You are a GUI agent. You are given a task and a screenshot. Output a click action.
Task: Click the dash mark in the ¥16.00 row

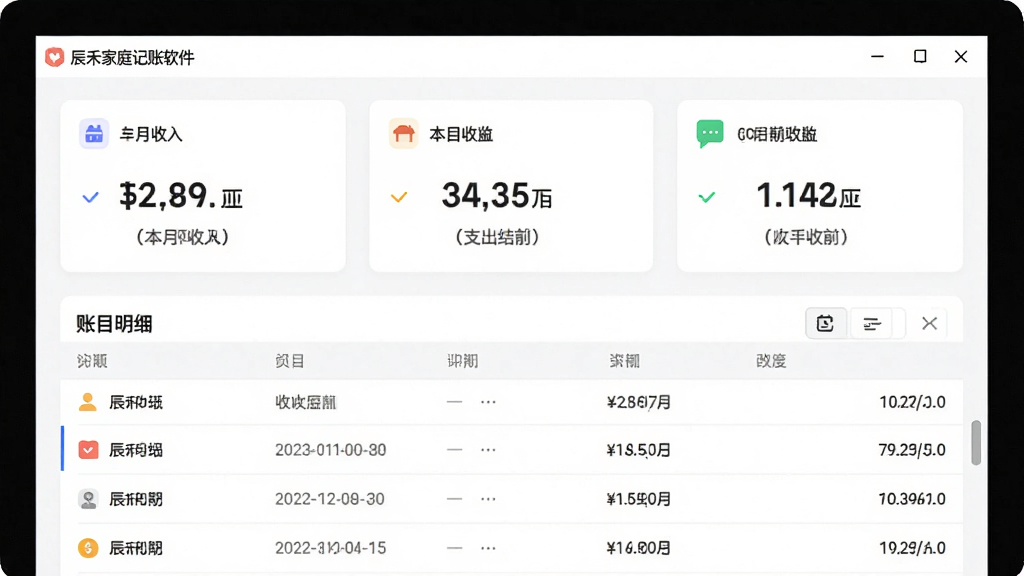tap(455, 548)
